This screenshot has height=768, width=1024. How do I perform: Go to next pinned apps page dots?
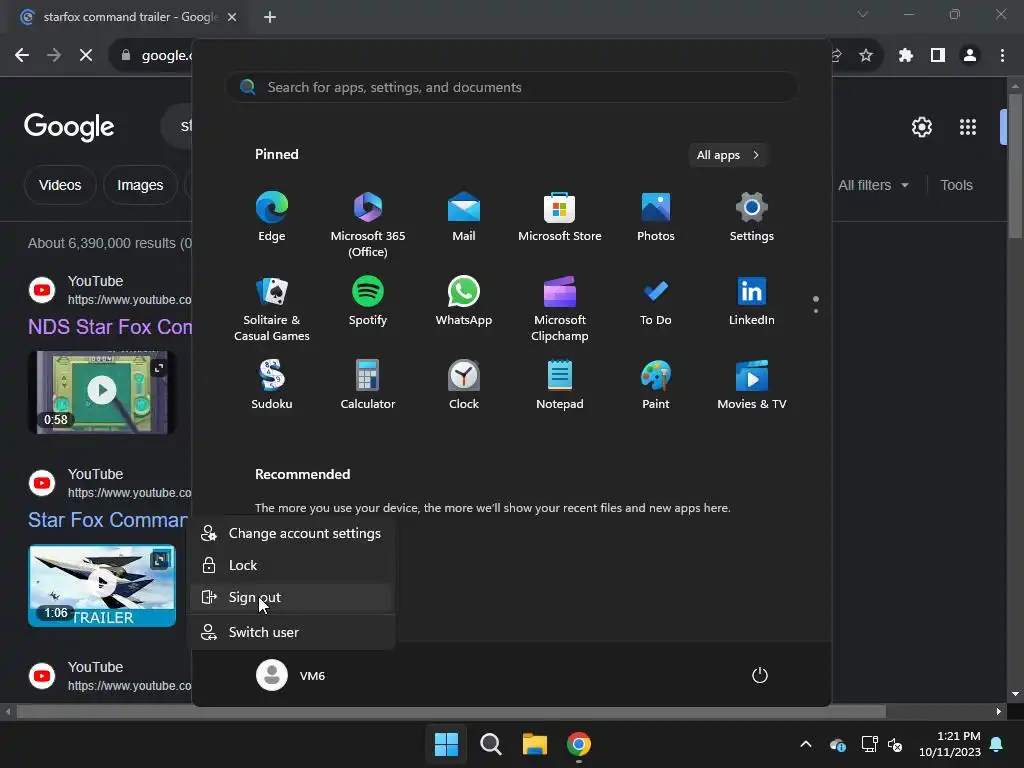pos(816,305)
